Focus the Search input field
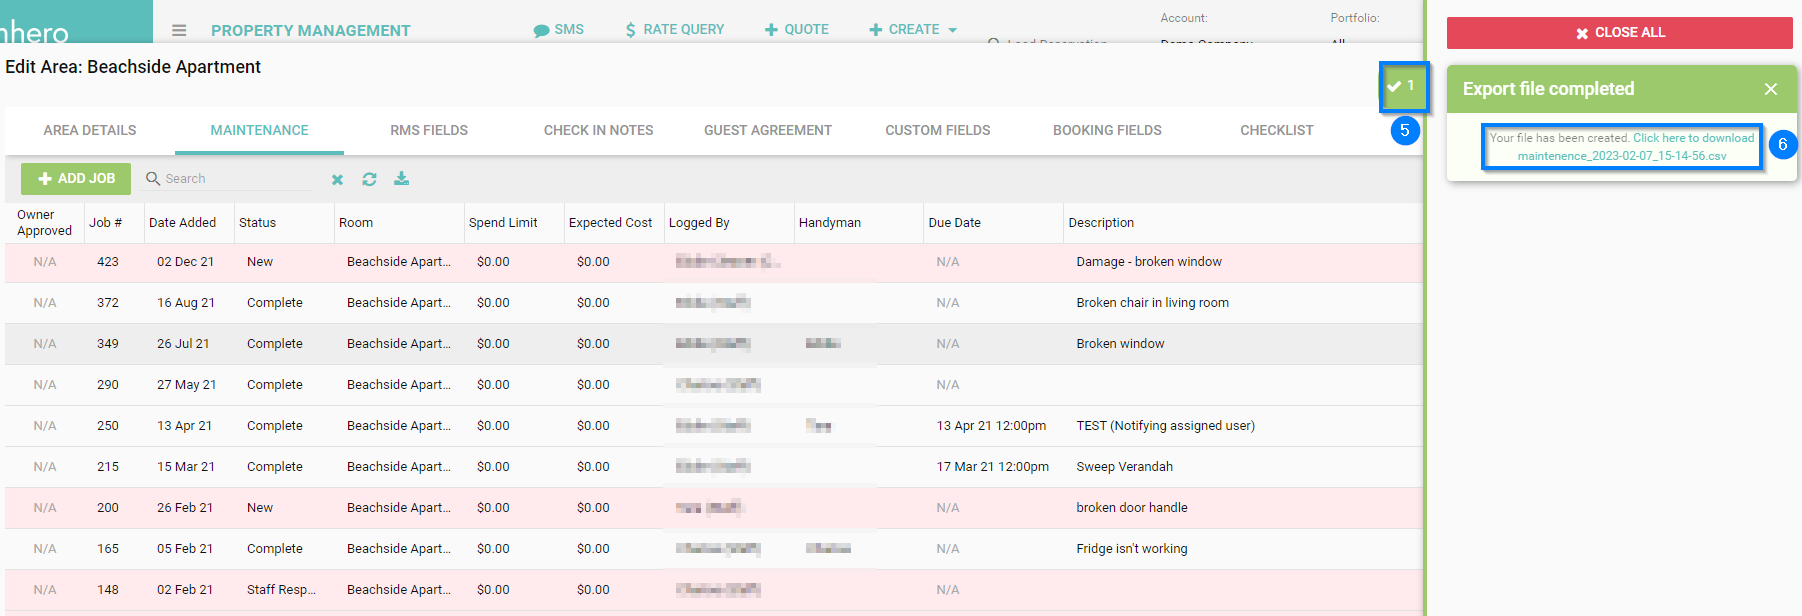This screenshot has height=616, width=1802. pyautogui.click(x=236, y=179)
